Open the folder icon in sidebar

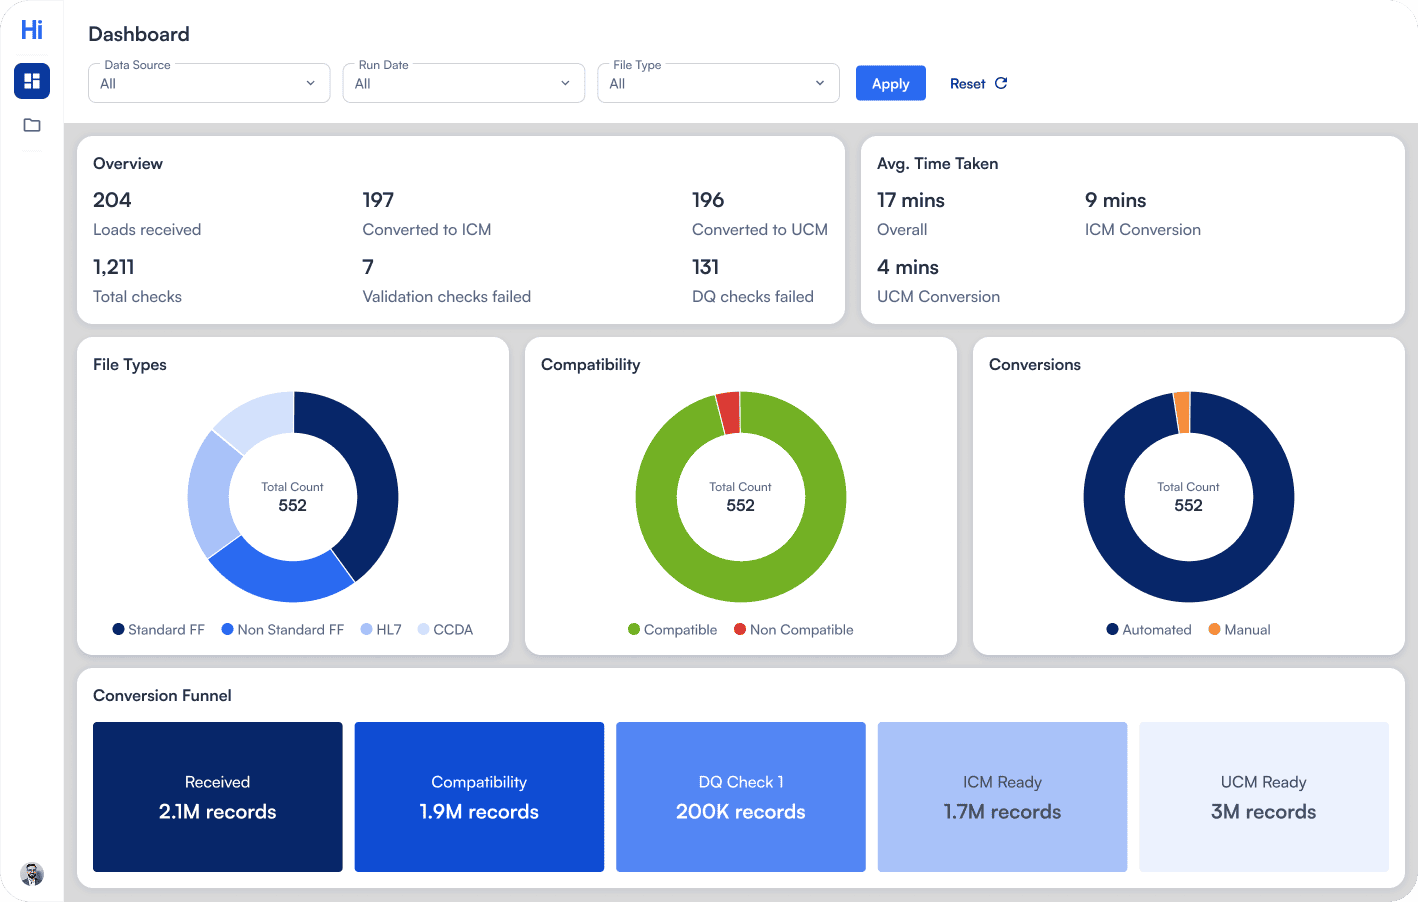click(x=32, y=125)
